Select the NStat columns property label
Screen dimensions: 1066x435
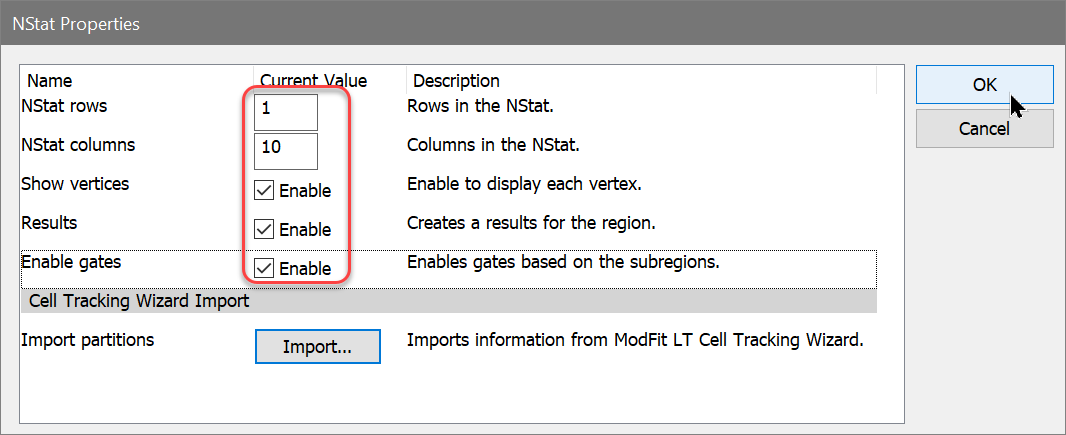click(78, 145)
